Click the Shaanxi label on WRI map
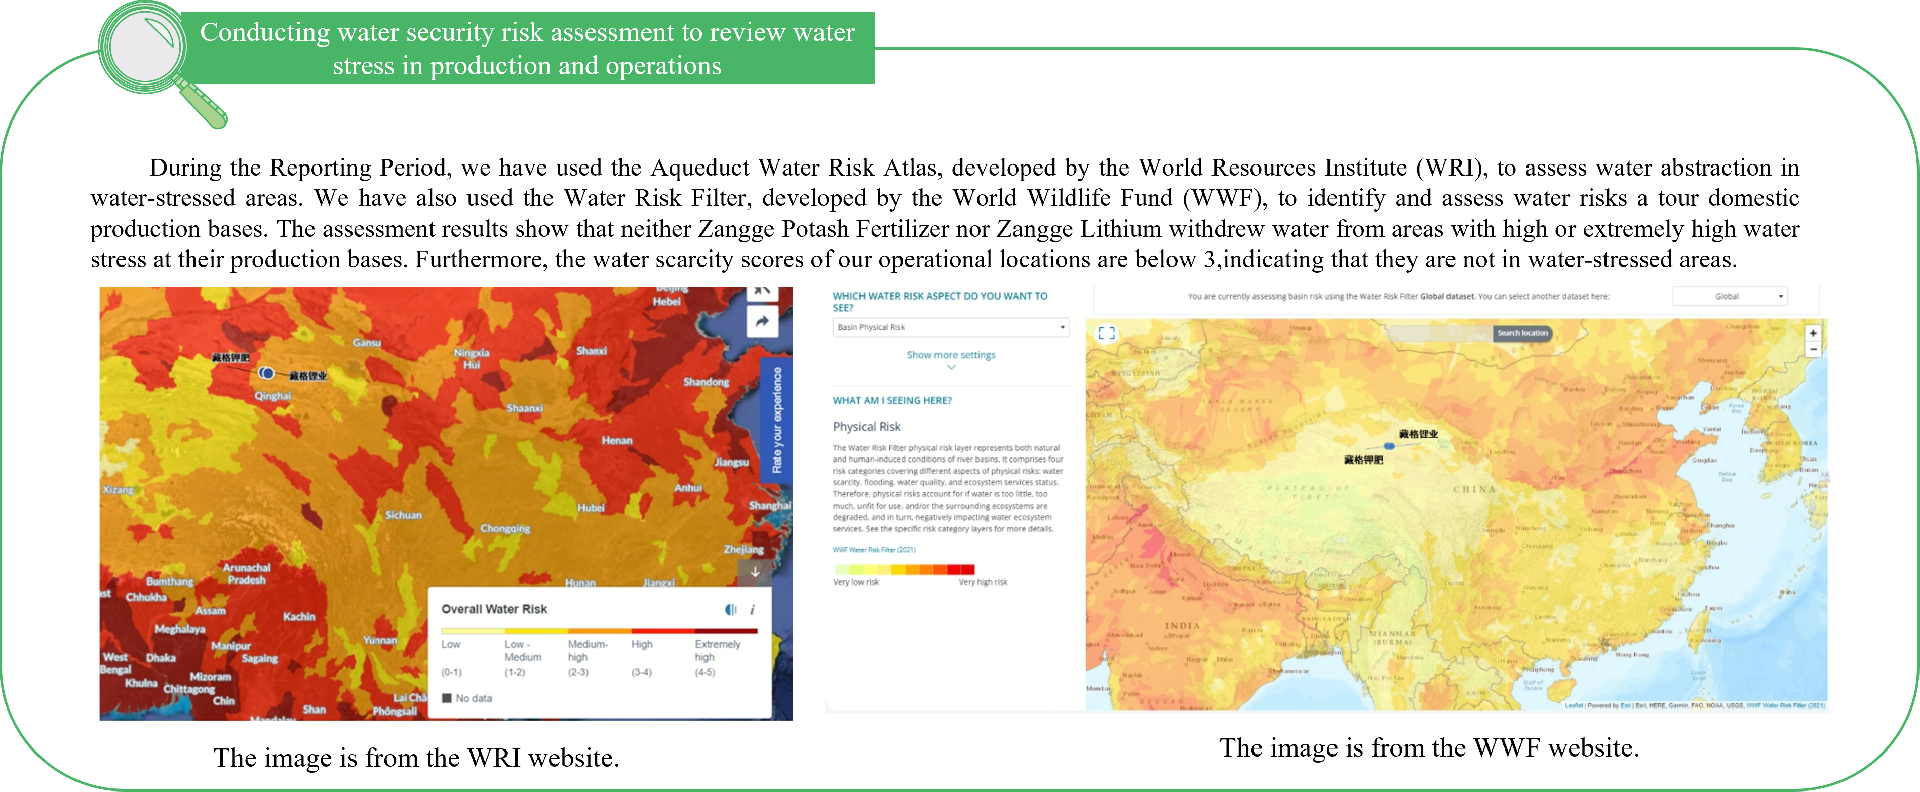Image resolution: width=1920 pixels, height=792 pixels. pos(525,408)
